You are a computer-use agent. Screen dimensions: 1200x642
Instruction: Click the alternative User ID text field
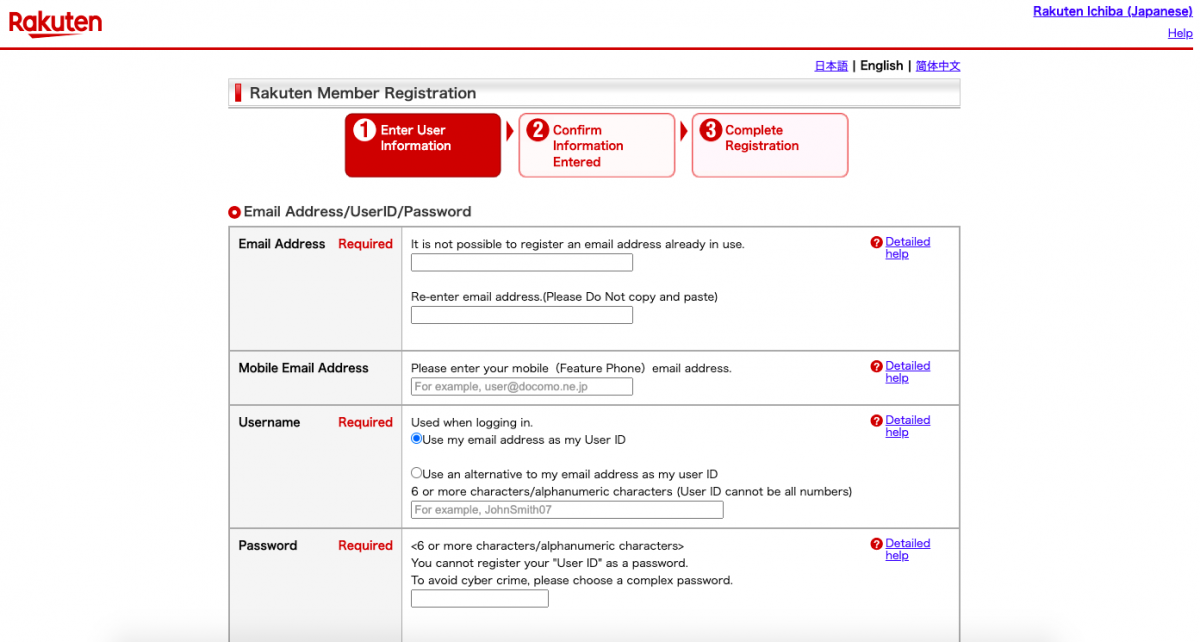click(566, 510)
